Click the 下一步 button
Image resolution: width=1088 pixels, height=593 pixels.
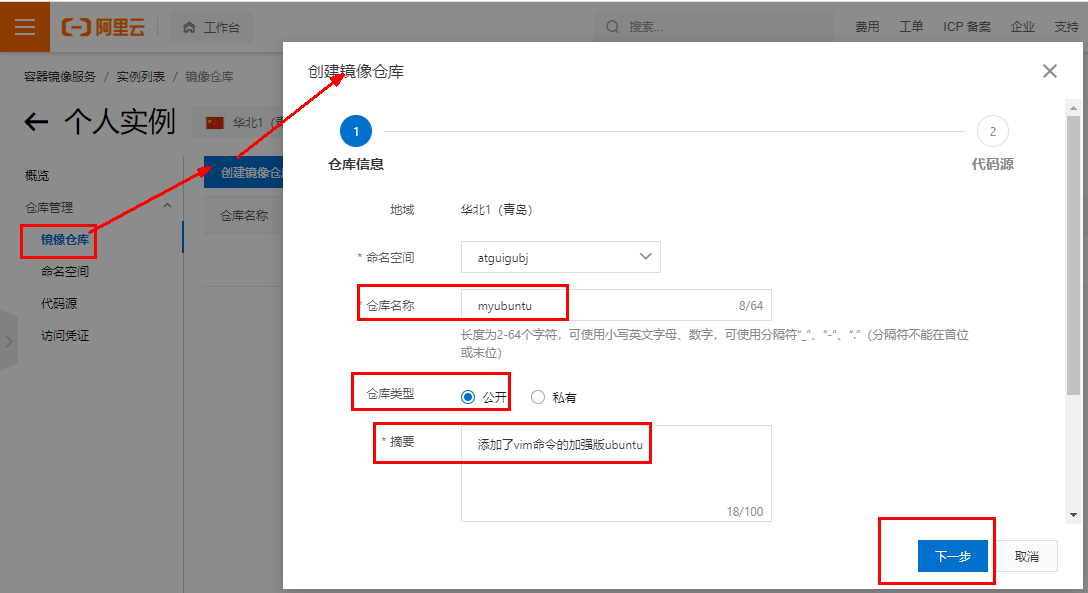[953, 556]
